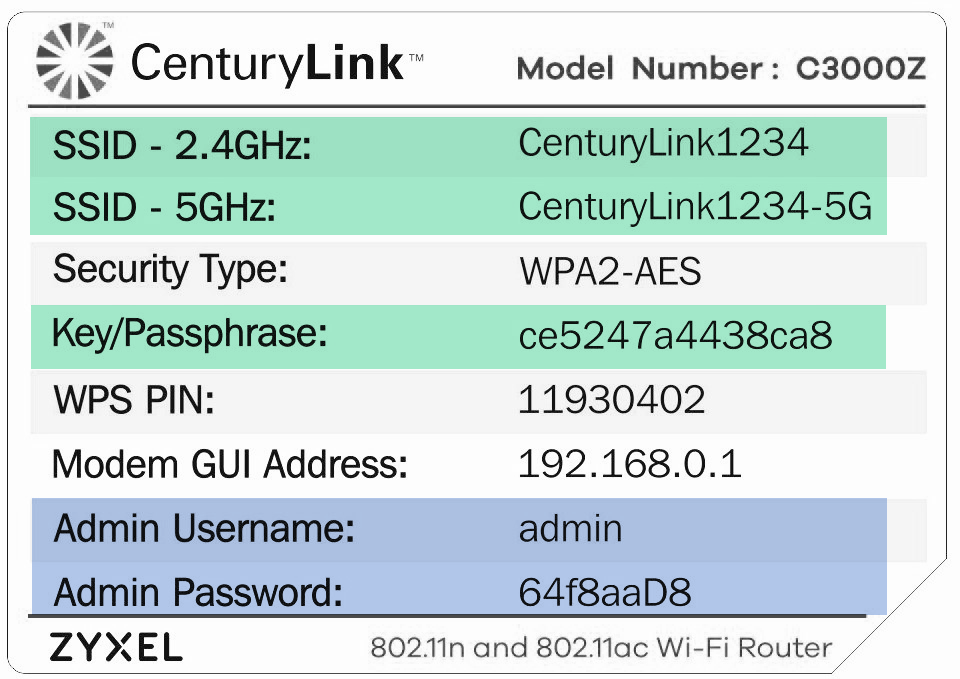Click the WPS PIN label

pyautogui.click(x=134, y=401)
